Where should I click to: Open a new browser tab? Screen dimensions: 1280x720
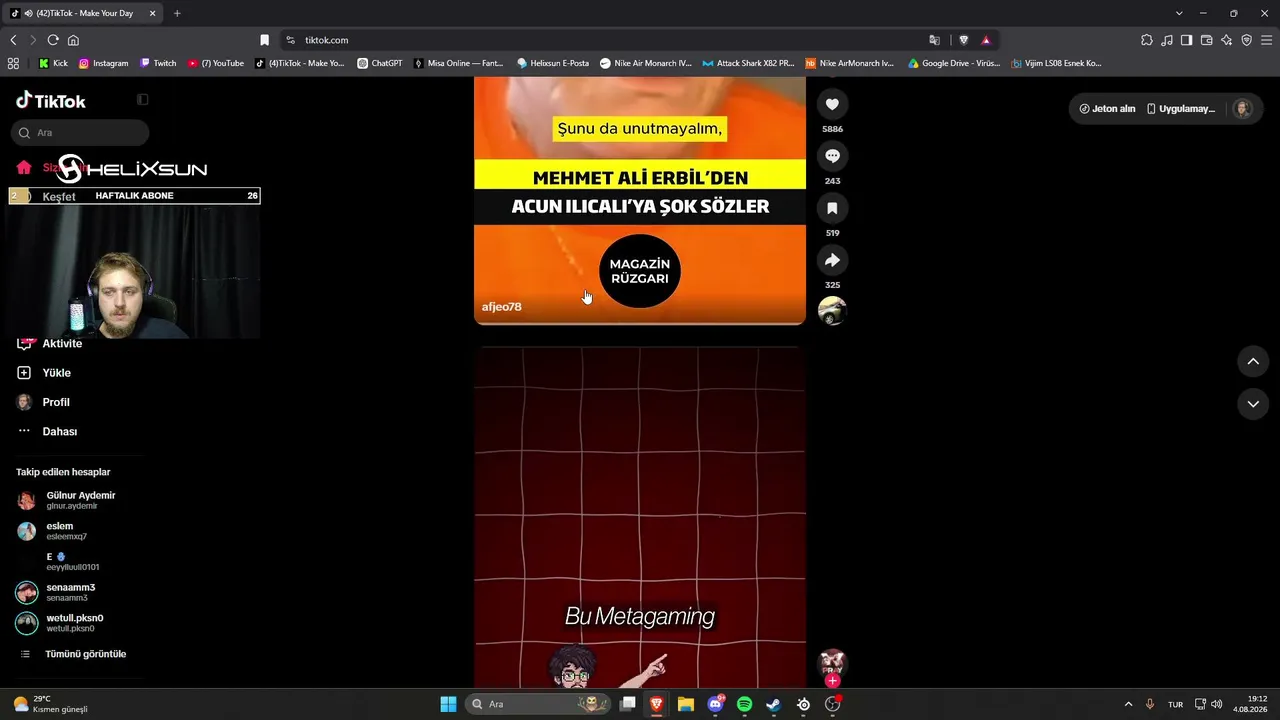point(177,13)
